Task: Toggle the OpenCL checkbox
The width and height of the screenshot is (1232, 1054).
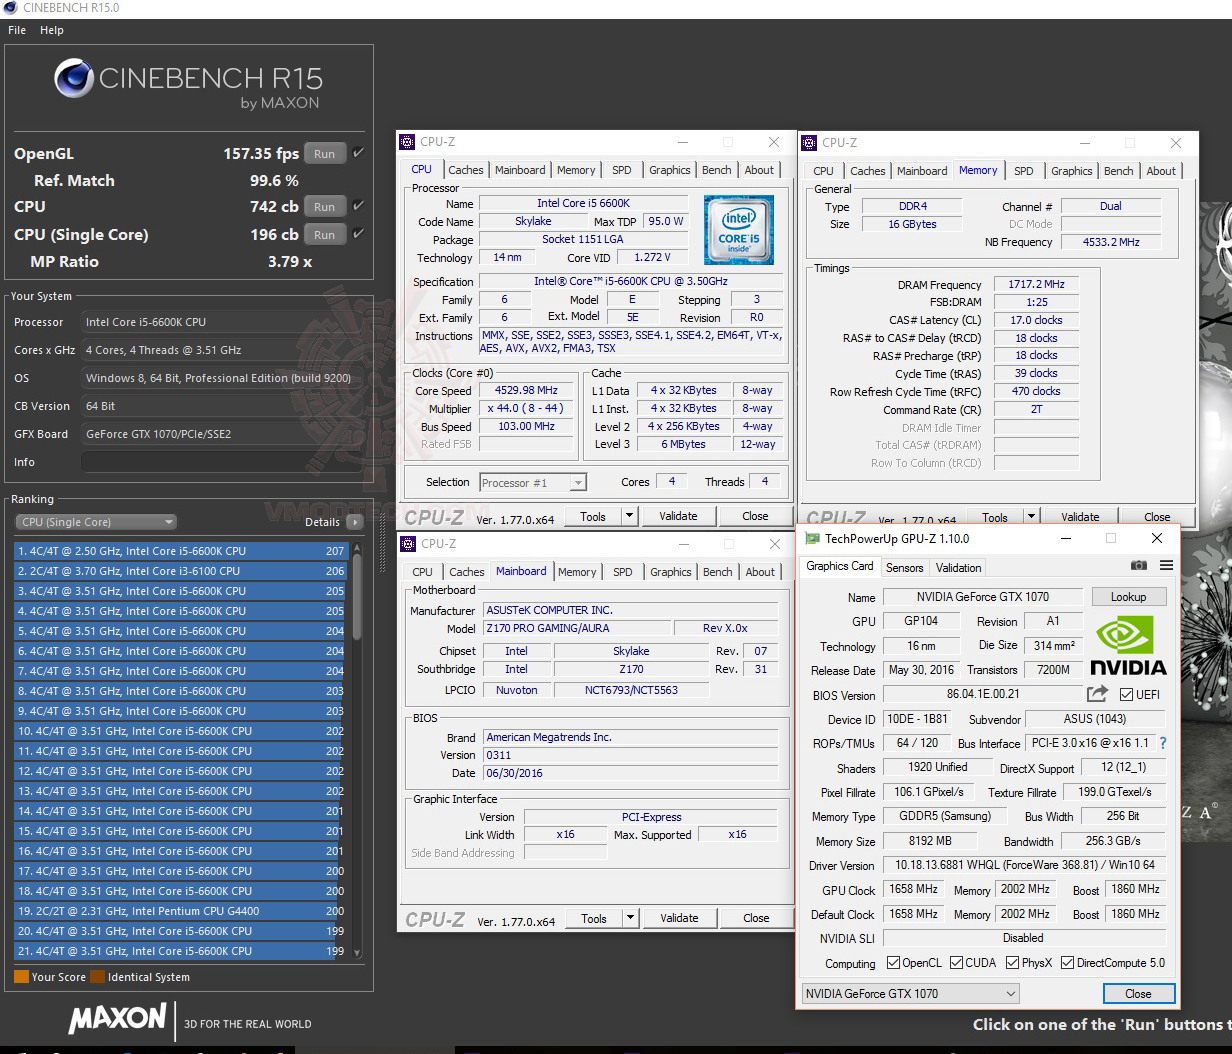Action: pos(893,963)
